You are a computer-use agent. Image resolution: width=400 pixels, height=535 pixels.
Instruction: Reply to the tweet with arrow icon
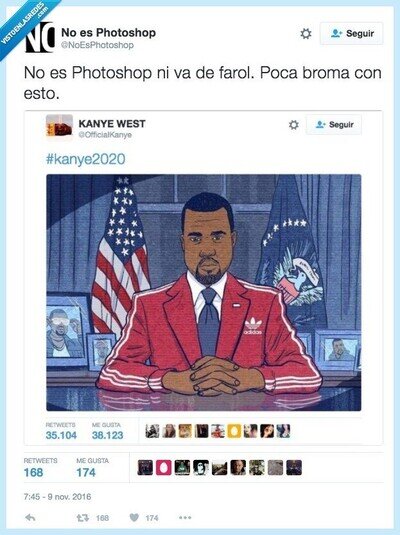pyautogui.click(x=30, y=518)
